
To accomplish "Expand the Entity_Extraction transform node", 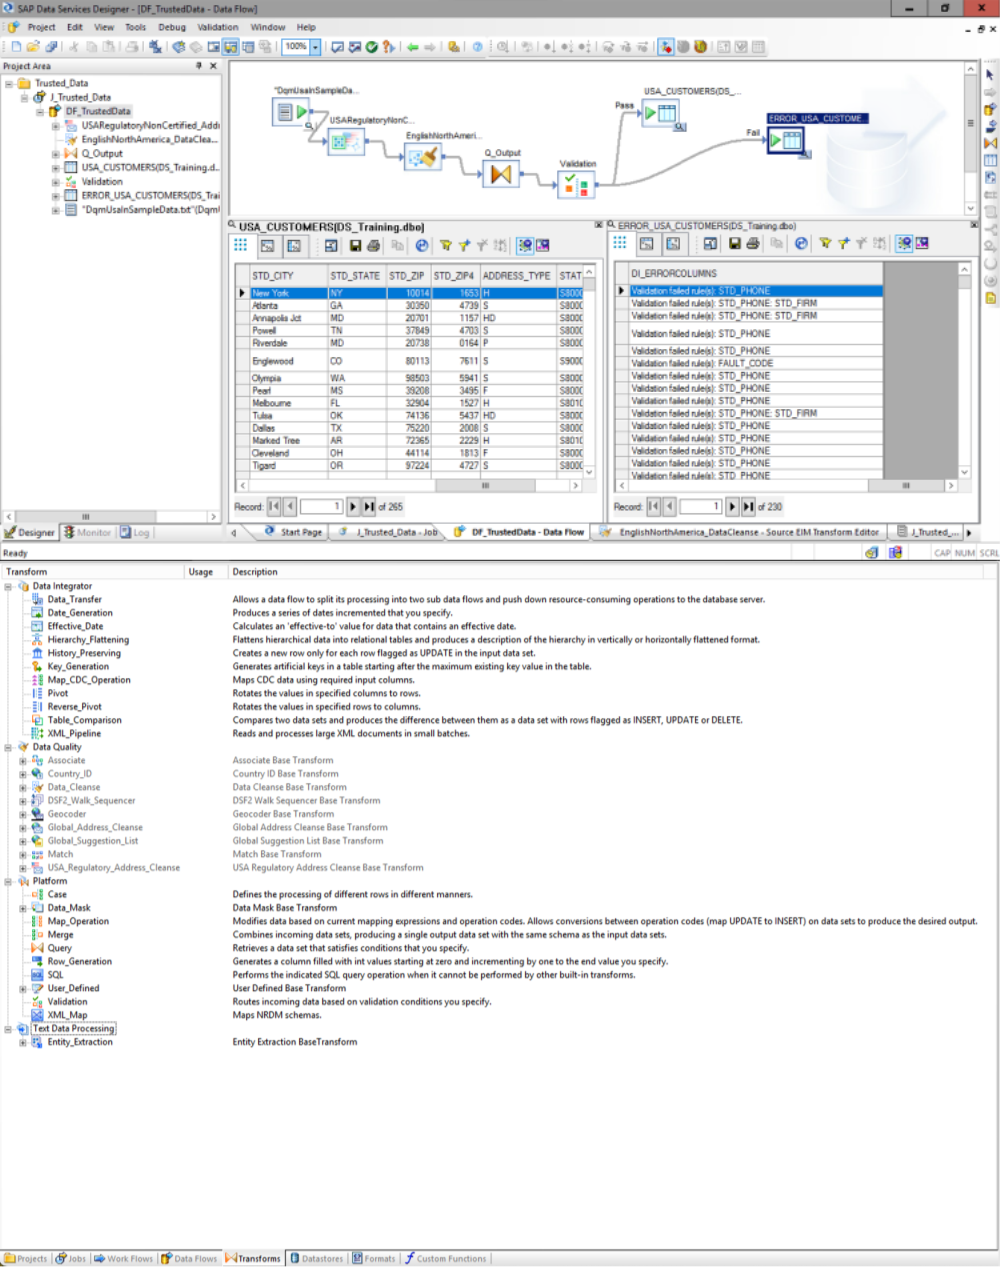I will coord(23,1042).
